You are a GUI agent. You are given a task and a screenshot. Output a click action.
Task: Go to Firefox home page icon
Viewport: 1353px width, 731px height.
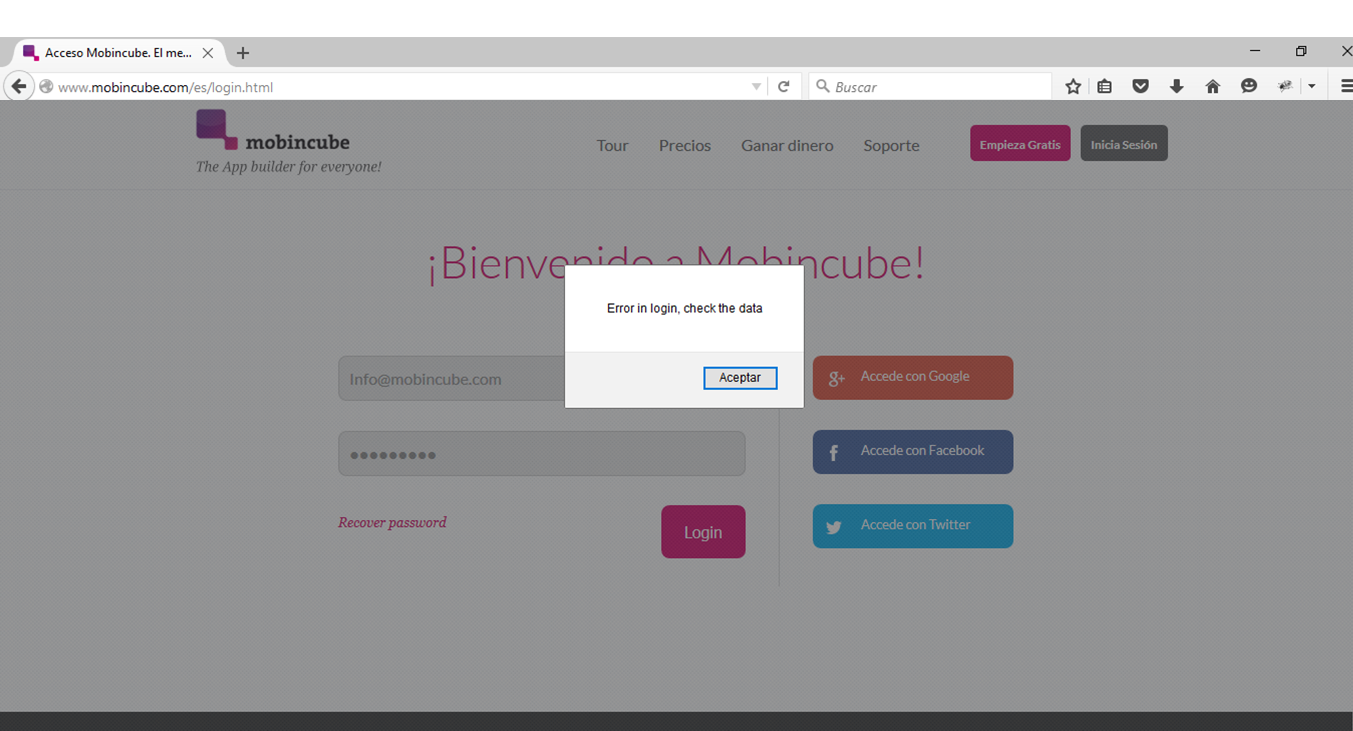(1213, 87)
